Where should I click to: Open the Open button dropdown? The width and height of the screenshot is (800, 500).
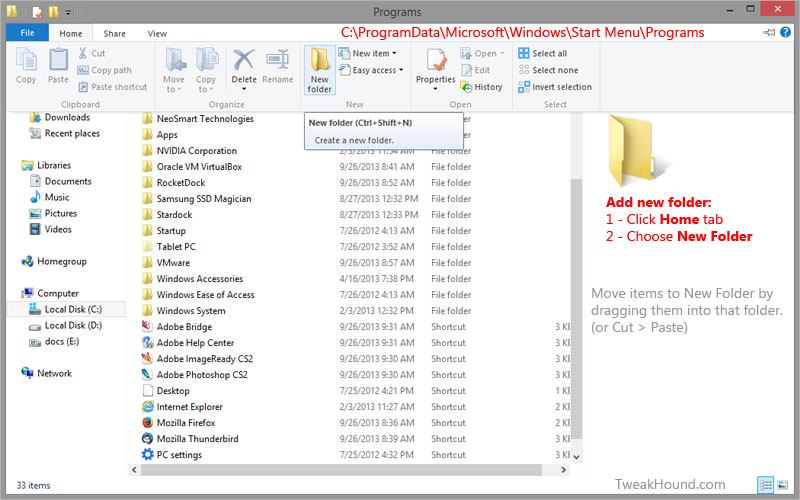[x=482, y=53]
